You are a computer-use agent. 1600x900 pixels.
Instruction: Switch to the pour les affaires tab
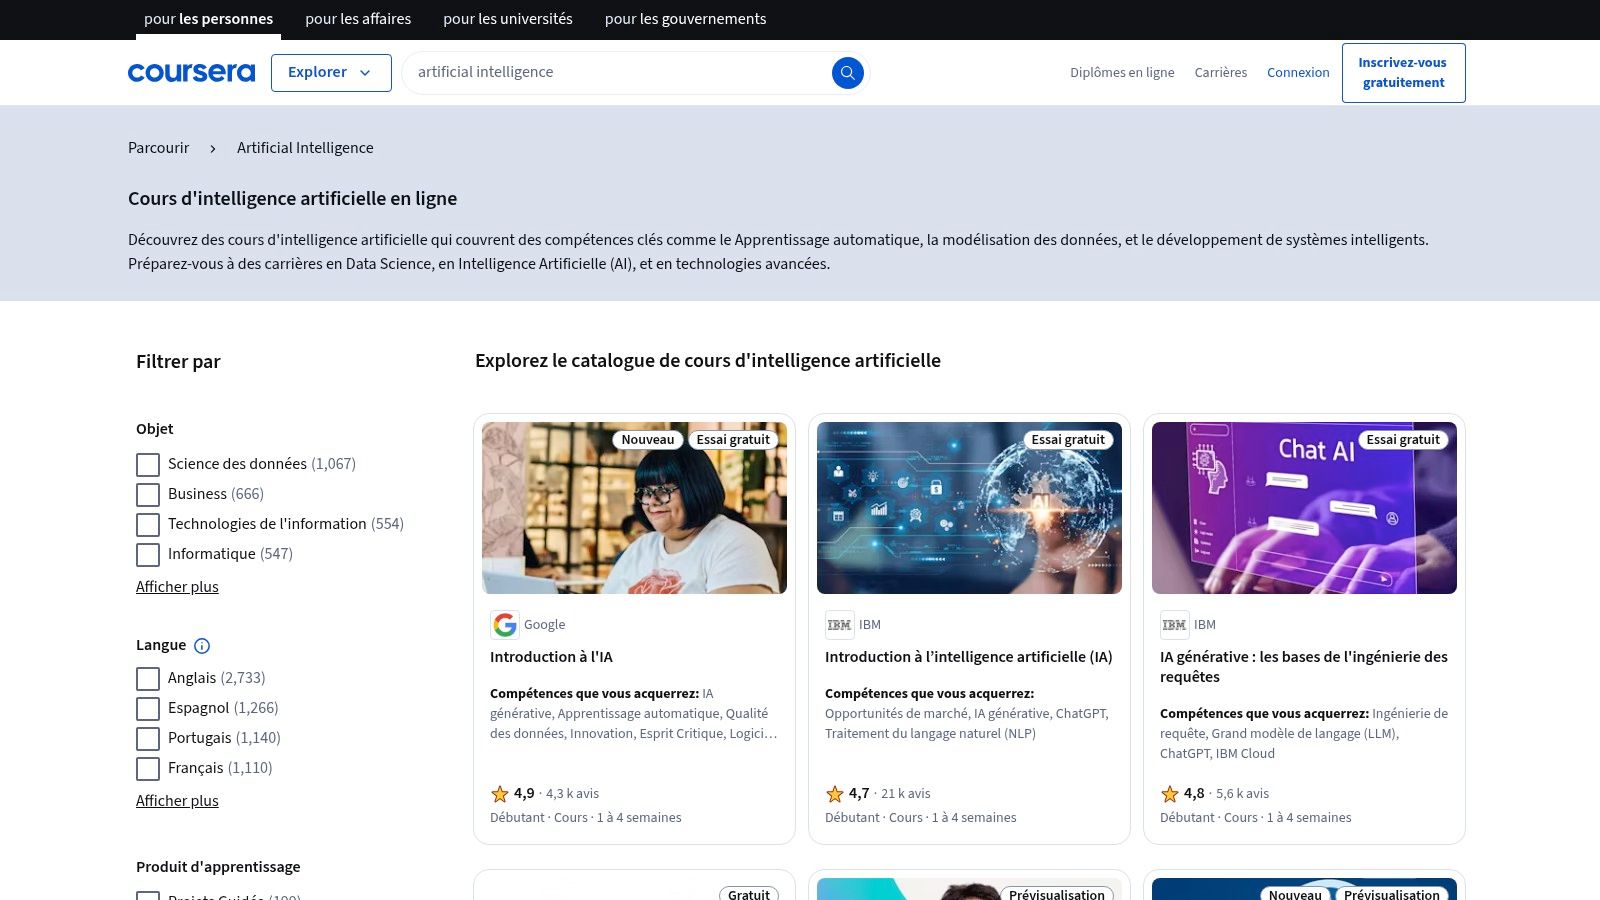tap(358, 19)
